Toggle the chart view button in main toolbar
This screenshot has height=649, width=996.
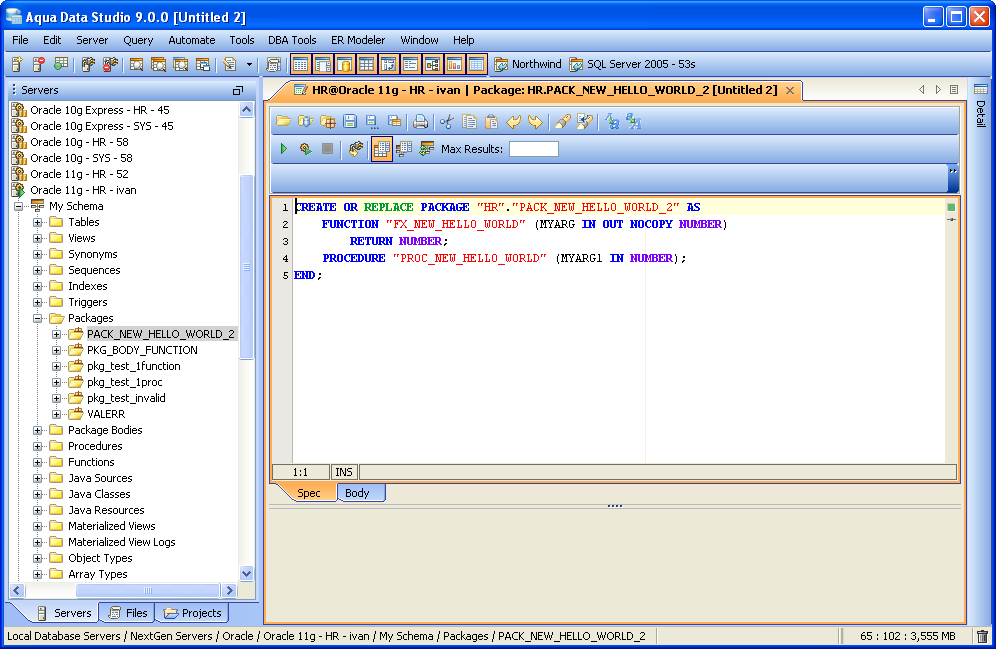point(454,64)
